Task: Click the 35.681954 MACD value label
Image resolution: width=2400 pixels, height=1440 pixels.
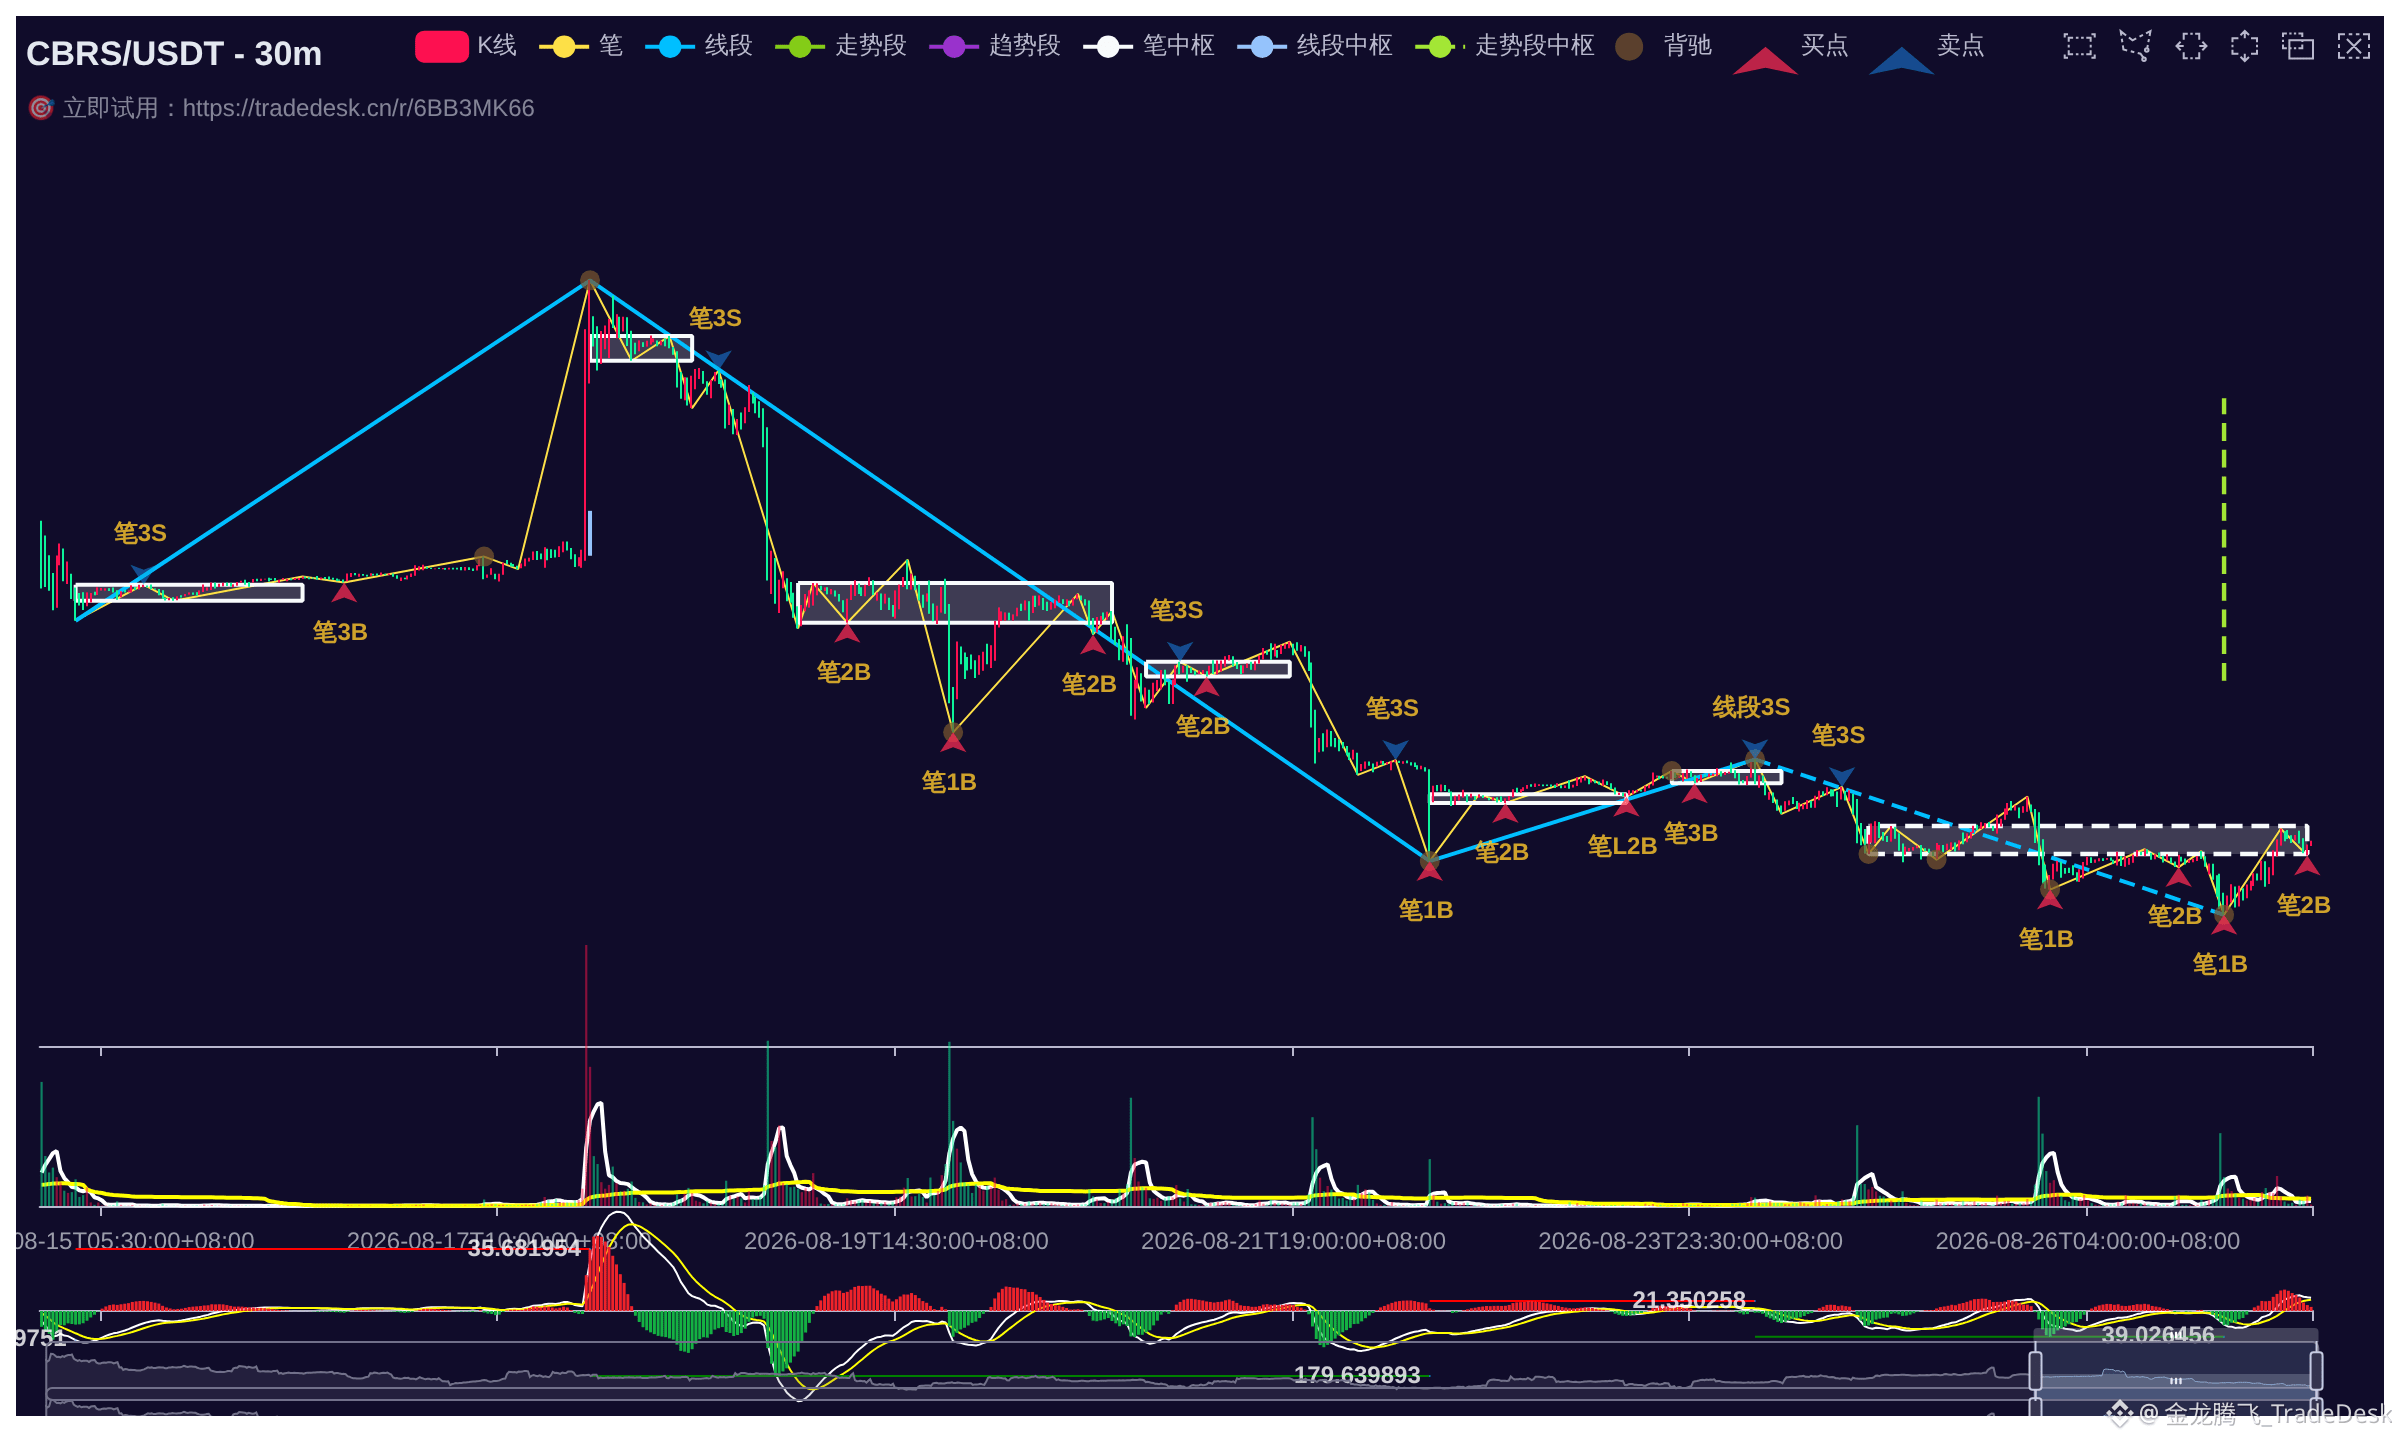Action: click(524, 1248)
